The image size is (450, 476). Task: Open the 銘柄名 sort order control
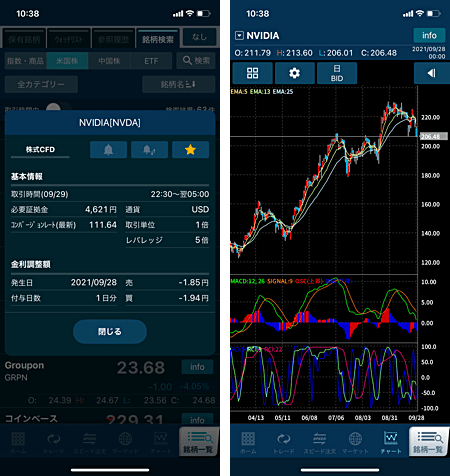coord(178,84)
